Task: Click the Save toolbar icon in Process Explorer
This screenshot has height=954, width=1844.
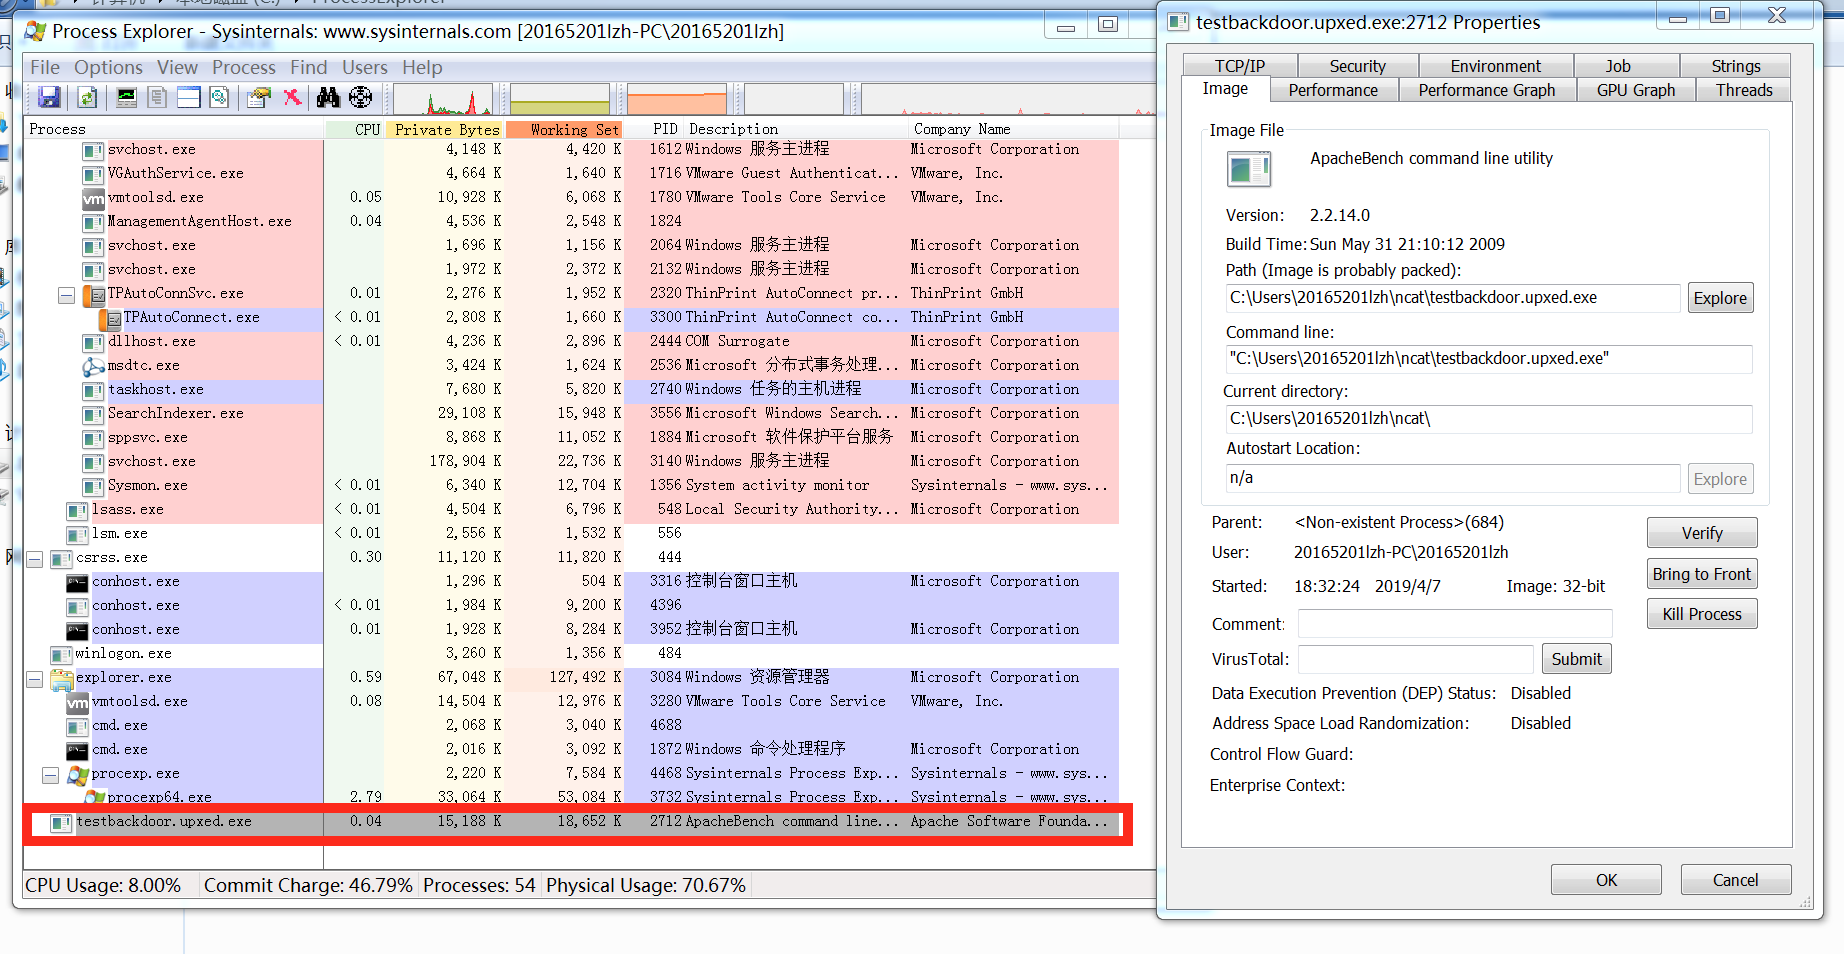Action: (x=49, y=97)
